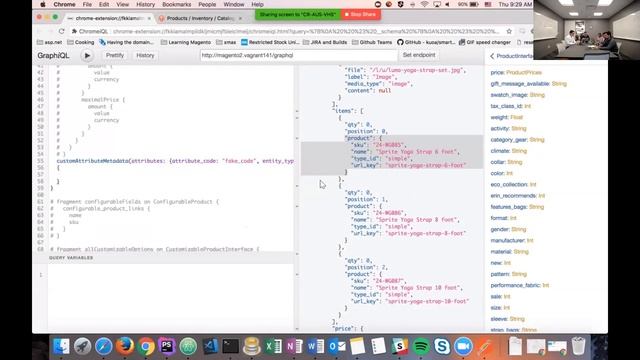Open the query History panel
Image resolution: width=640 pixels, height=360 pixels.
[x=145, y=55]
